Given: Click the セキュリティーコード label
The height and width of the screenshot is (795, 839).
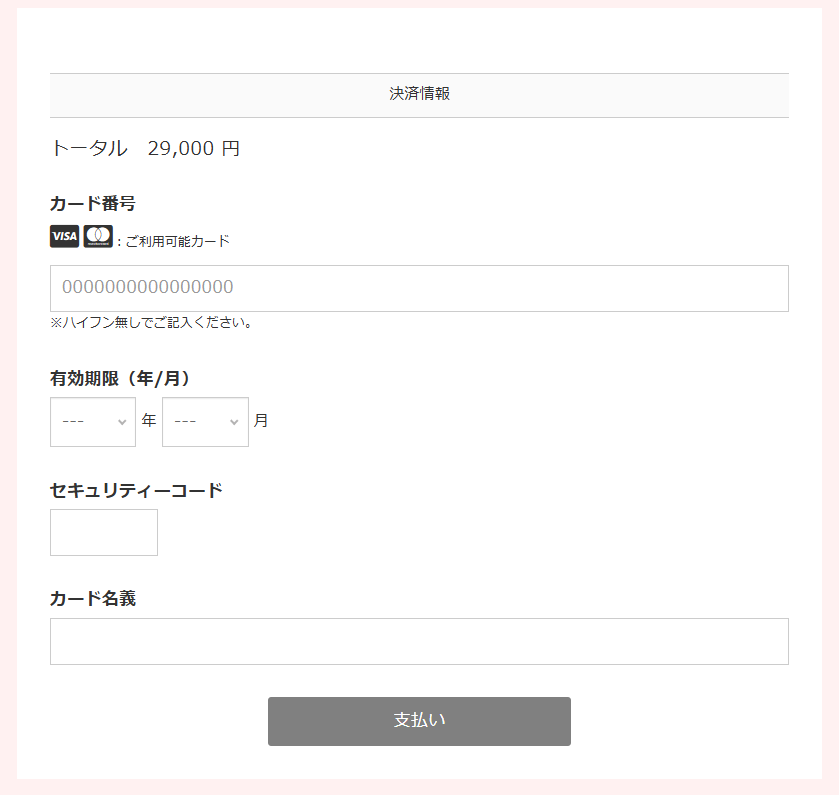Looking at the screenshot, I should pyautogui.click(x=136, y=490).
